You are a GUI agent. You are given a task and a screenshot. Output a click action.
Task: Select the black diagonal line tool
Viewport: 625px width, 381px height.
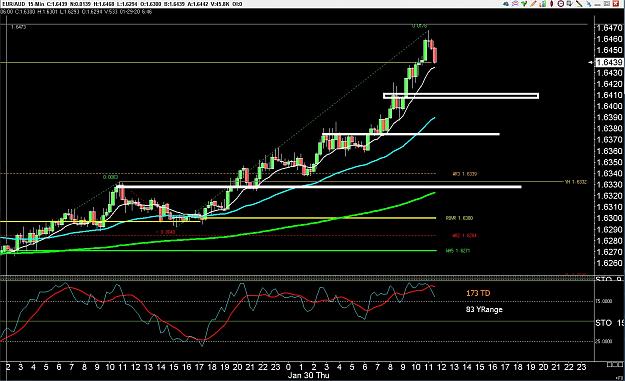579,4
